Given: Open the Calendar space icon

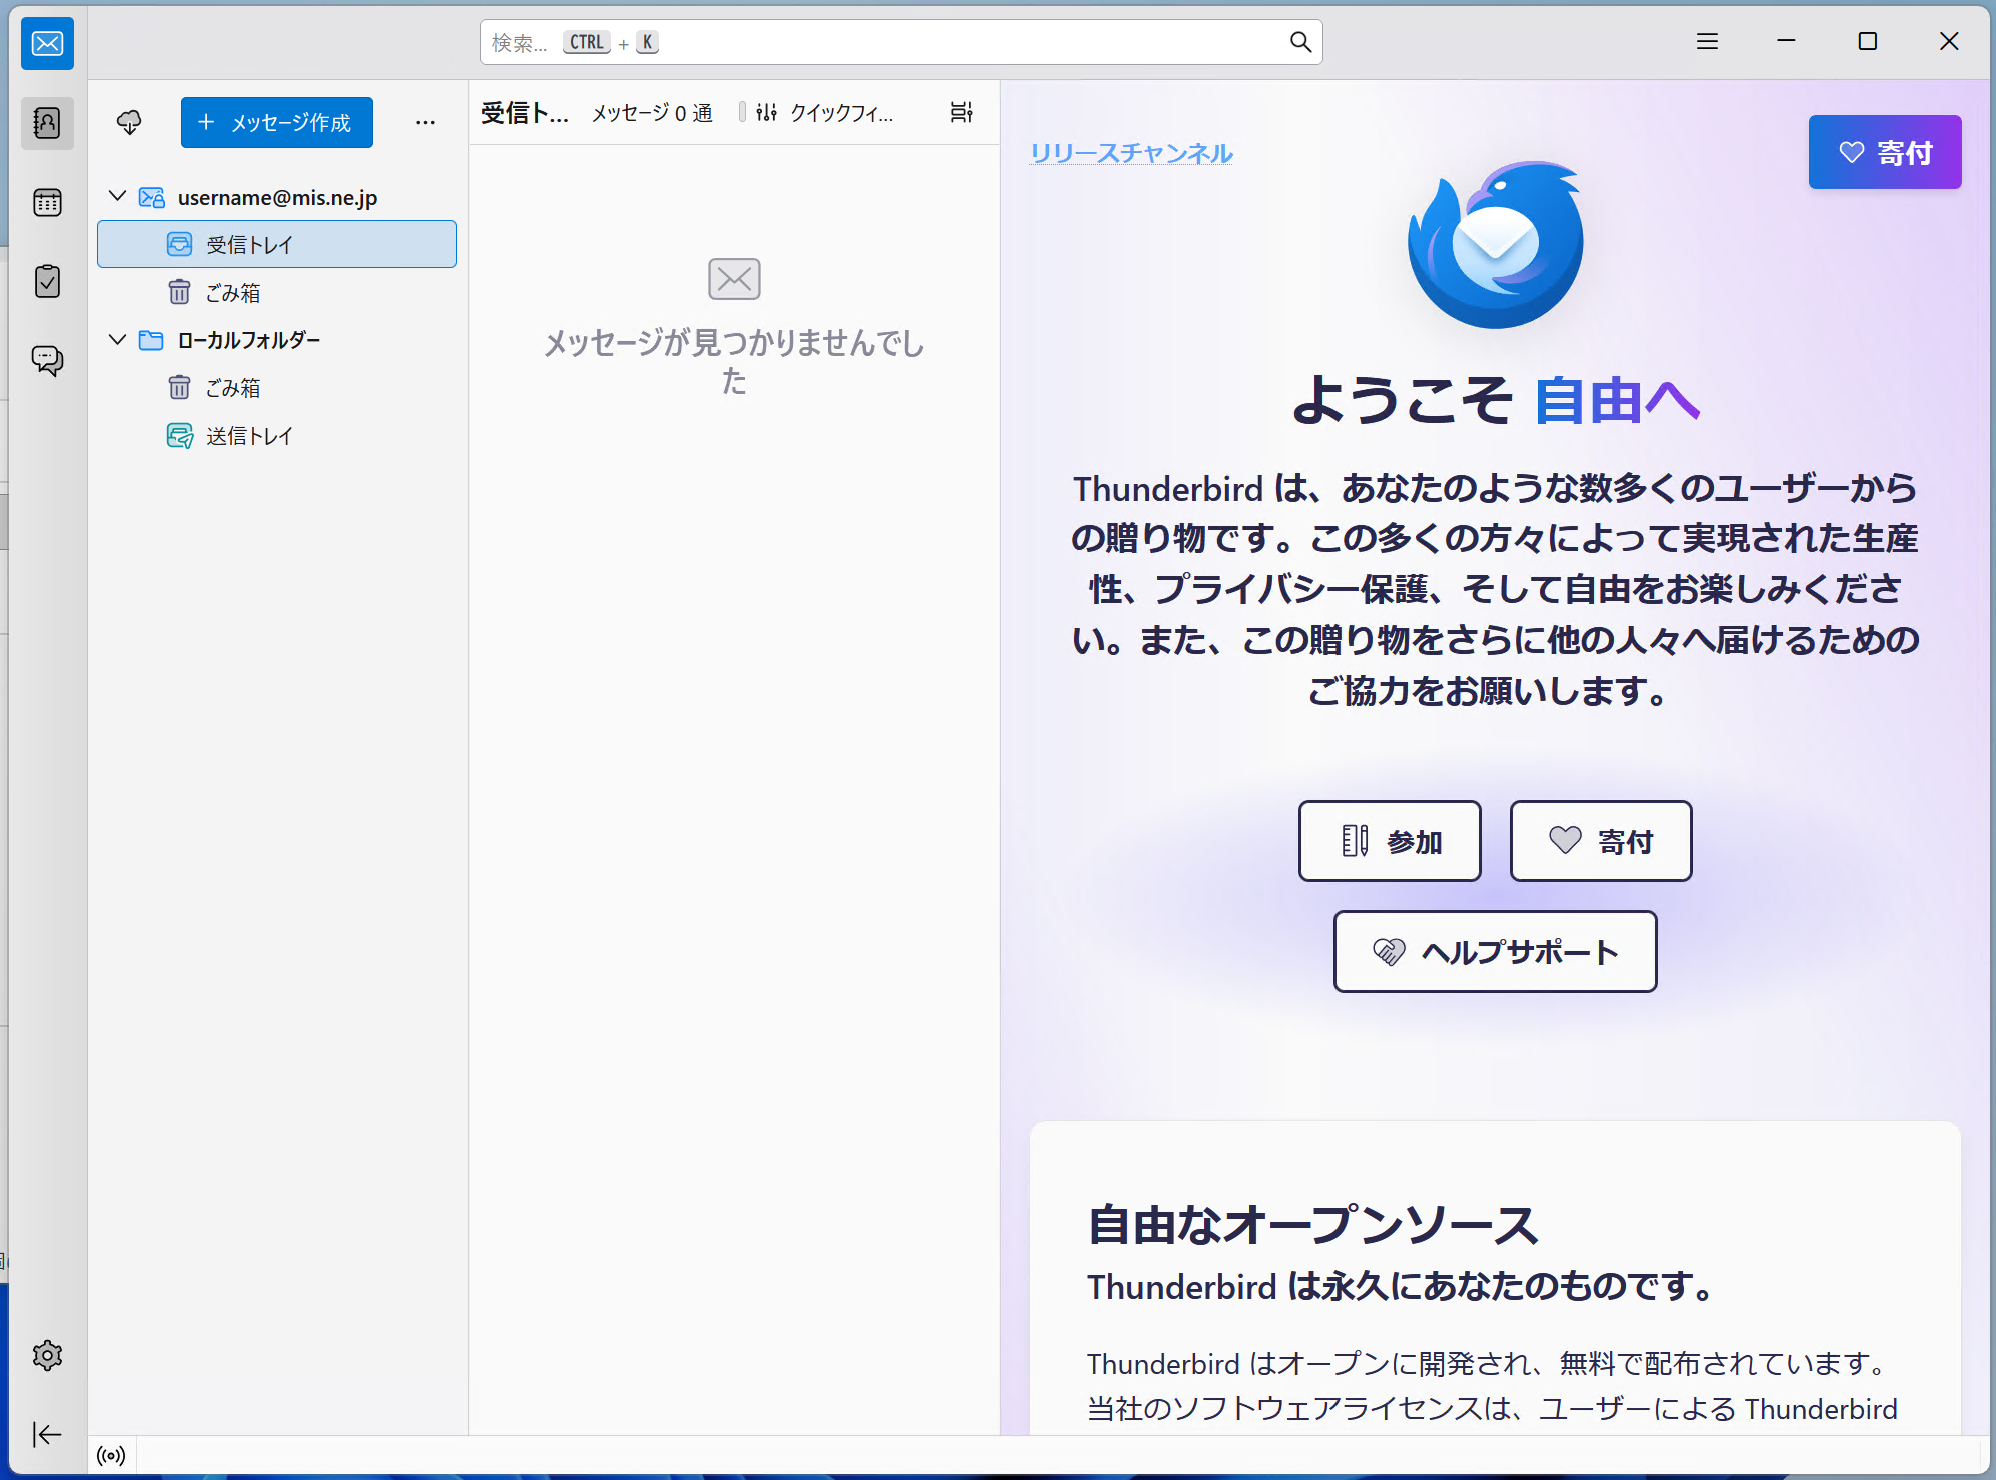Looking at the screenshot, I should tap(47, 203).
